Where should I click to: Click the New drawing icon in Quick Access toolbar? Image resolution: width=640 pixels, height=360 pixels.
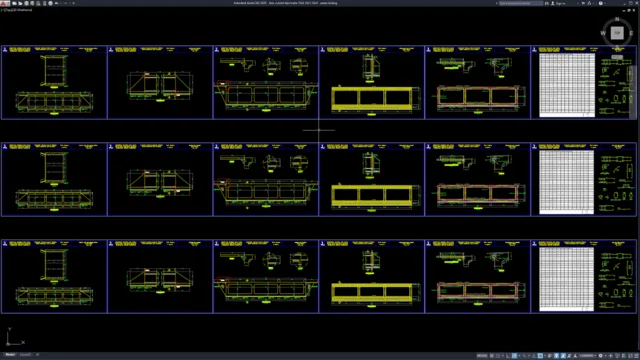[x=14, y=3]
